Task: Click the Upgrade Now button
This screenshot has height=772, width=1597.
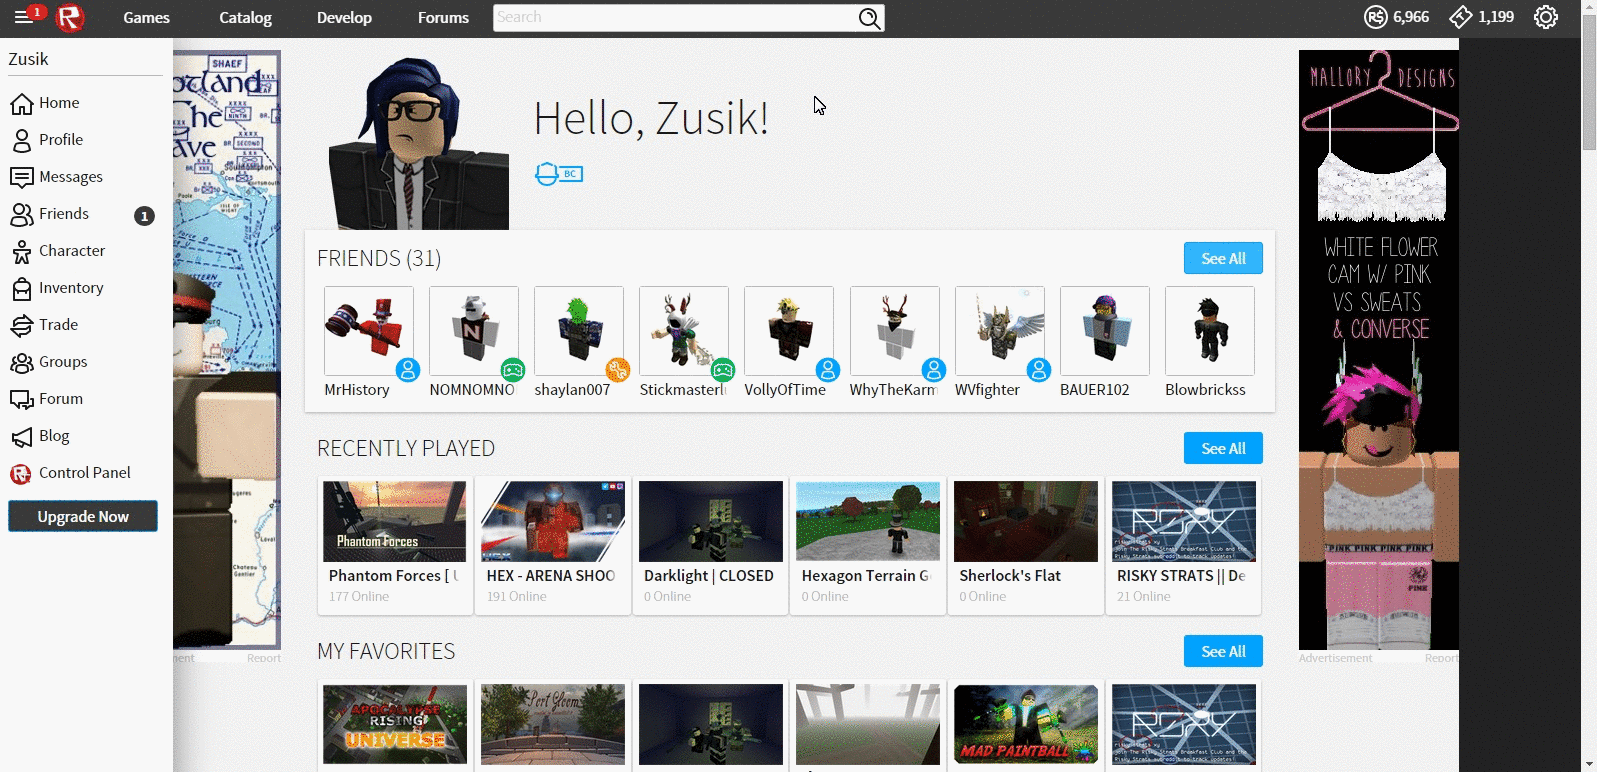Action: point(83,516)
